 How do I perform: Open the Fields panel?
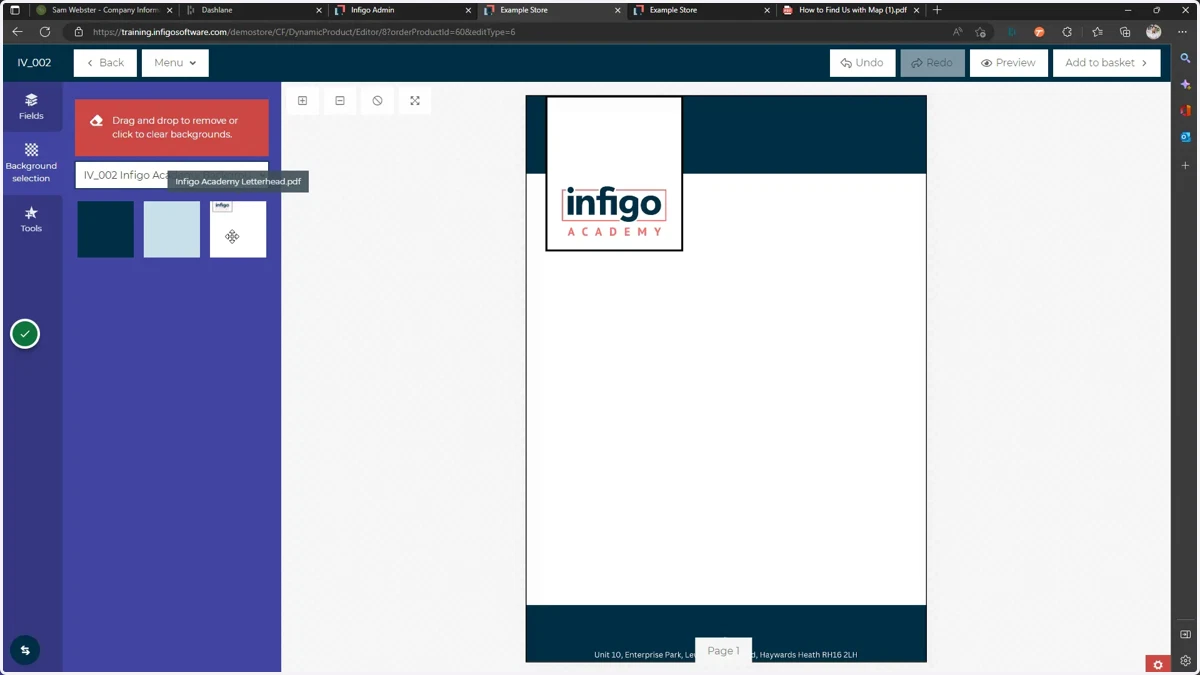pyautogui.click(x=31, y=107)
